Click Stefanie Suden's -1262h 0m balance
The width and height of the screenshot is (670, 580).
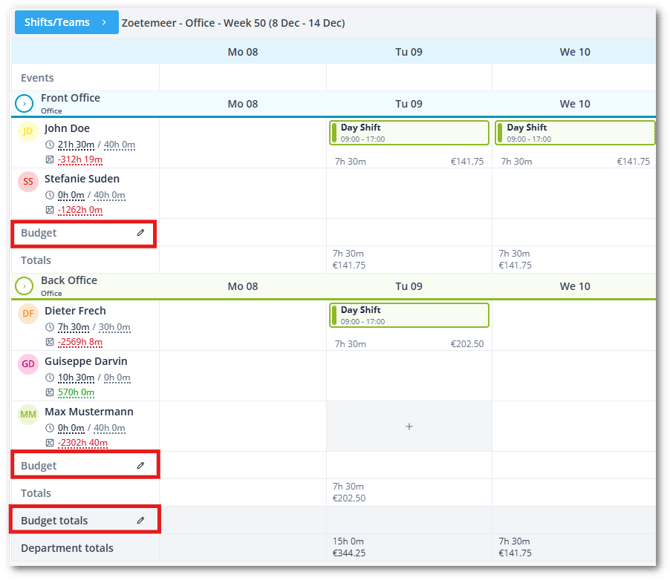coord(82,210)
